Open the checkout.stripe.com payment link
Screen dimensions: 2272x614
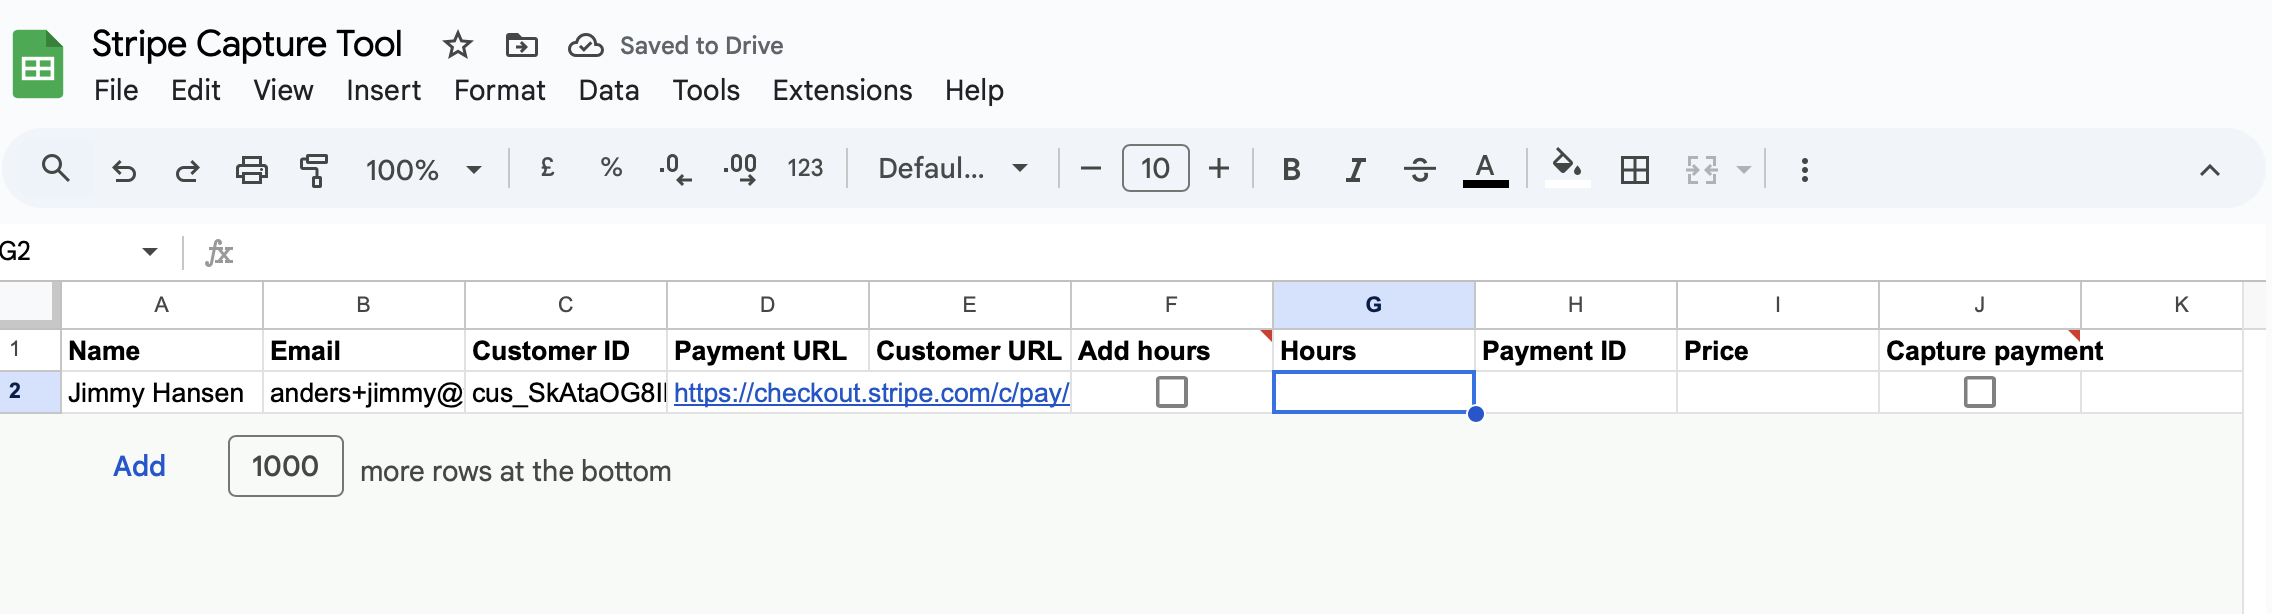(x=871, y=393)
